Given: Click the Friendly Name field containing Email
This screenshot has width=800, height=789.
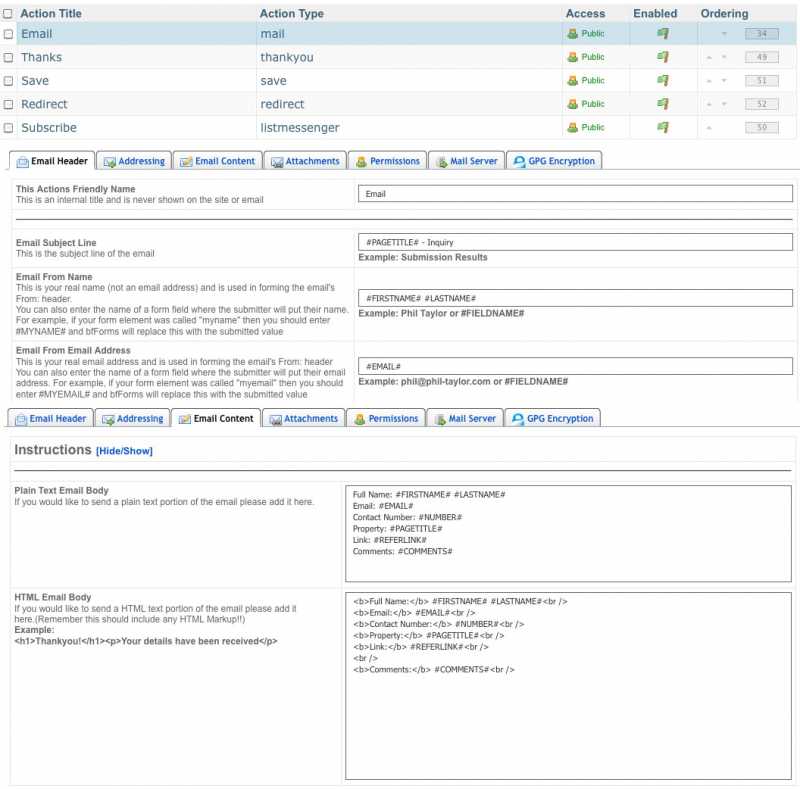Looking at the screenshot, I should (575, 194).
